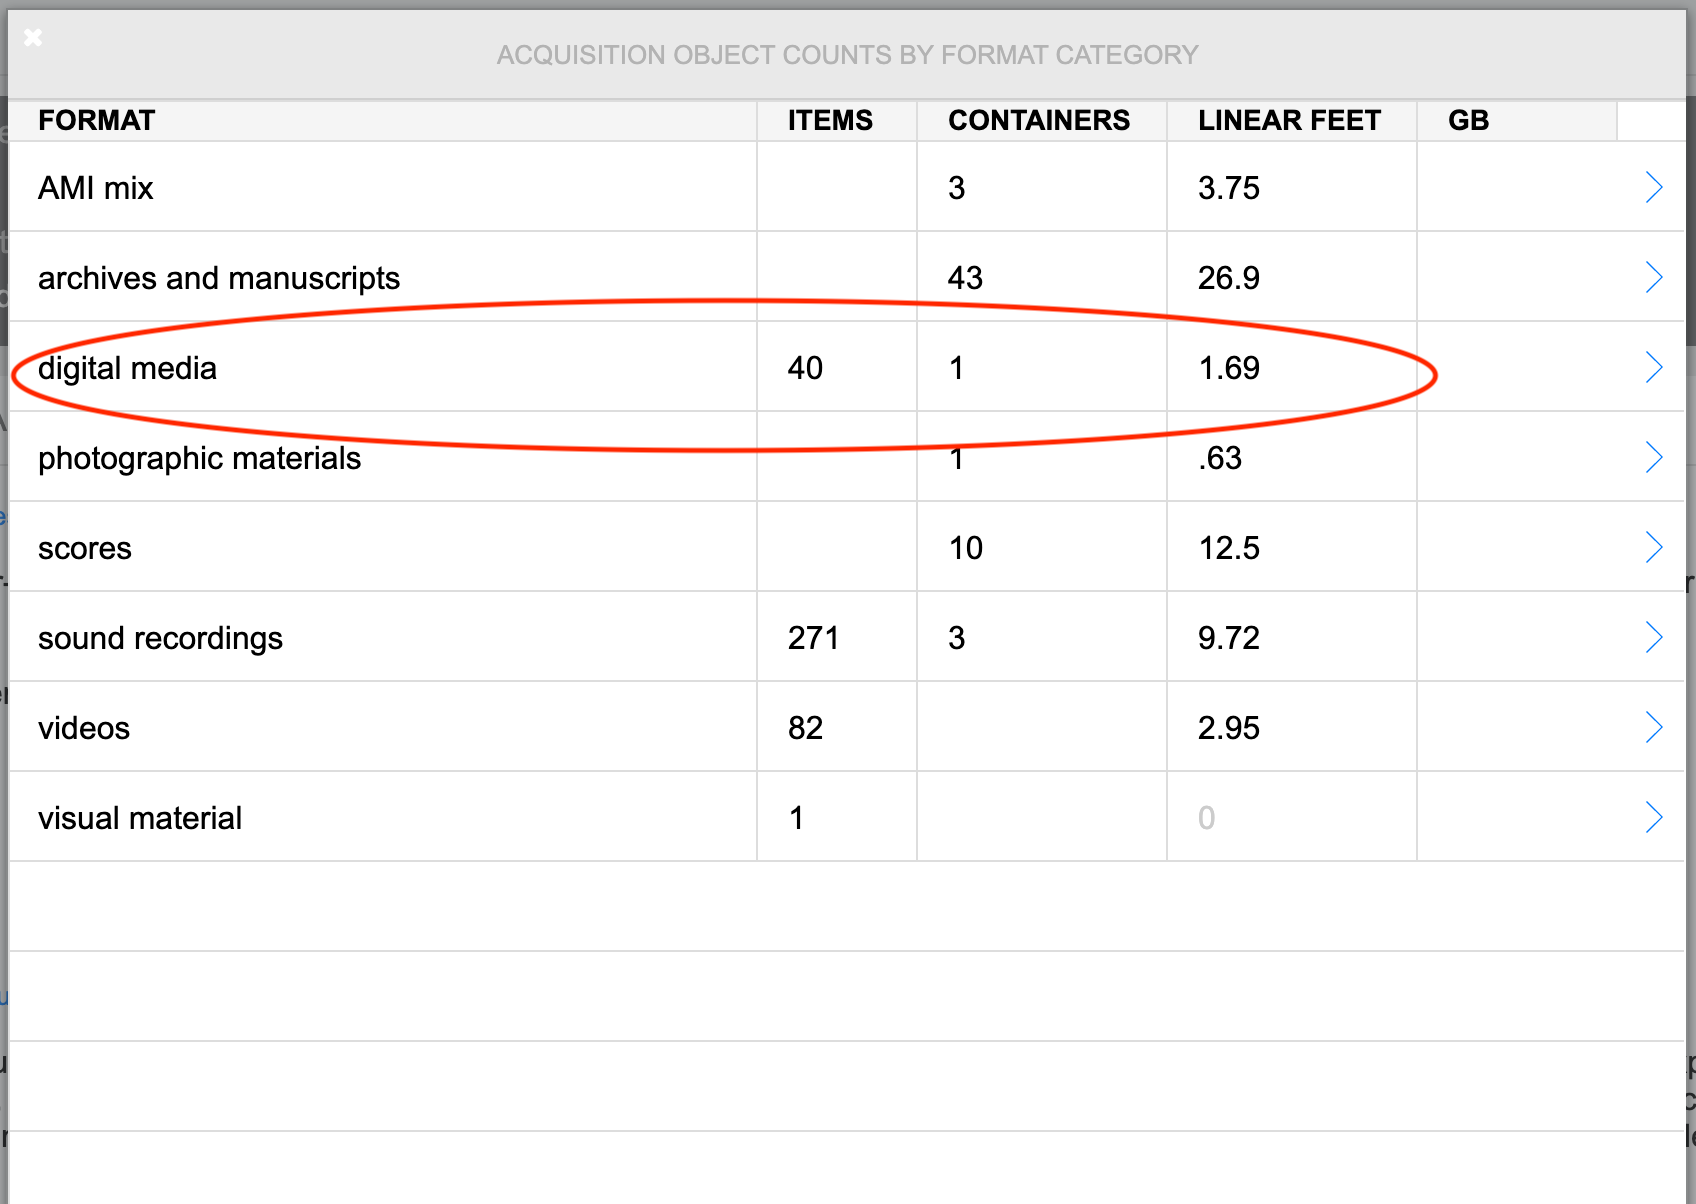This screenshot has width=1696, height=1204.
Task: Click linear feet value 9.72
Action: click(x=1229, y=638)
